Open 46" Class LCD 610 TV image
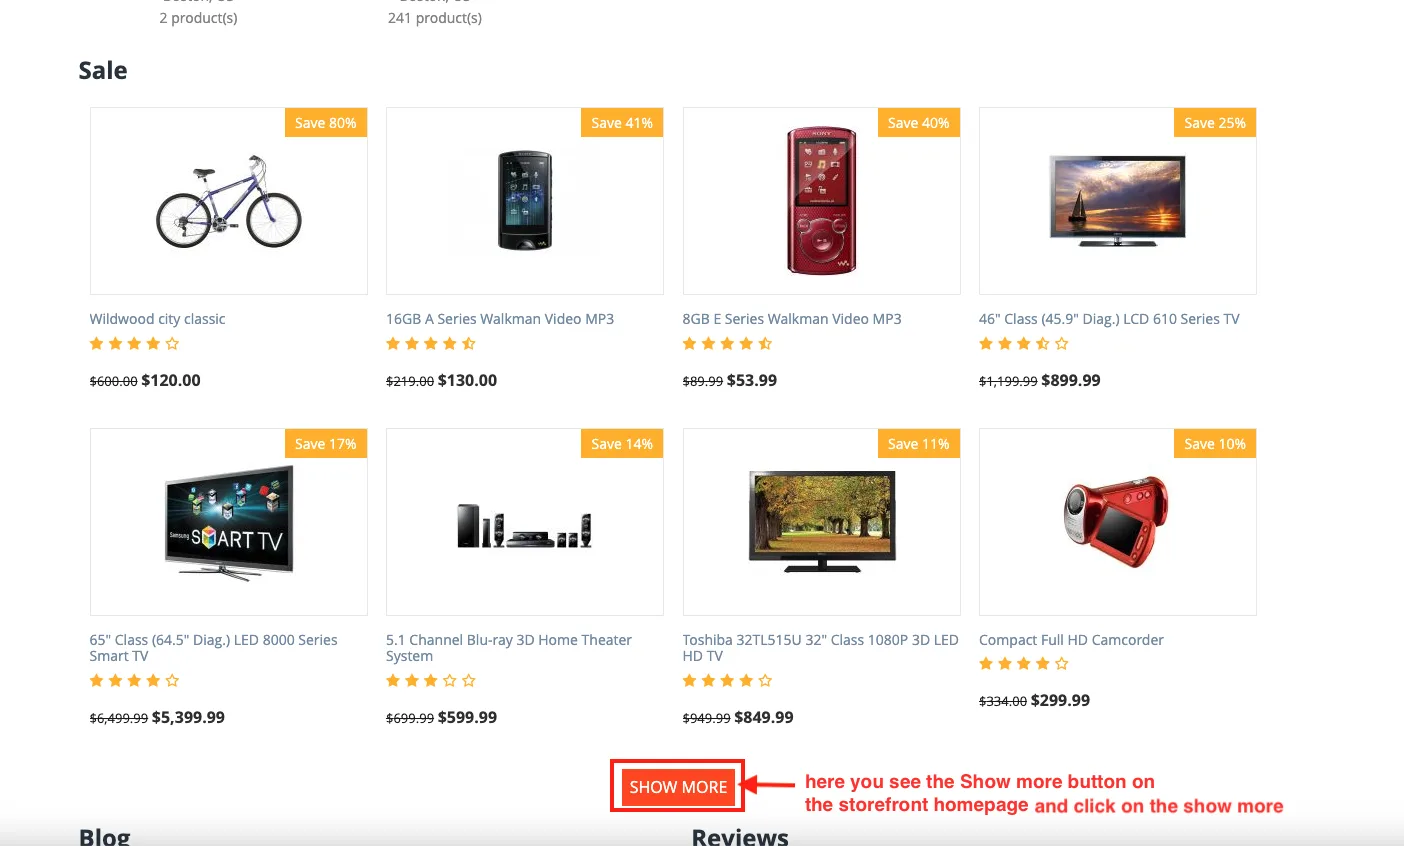 pyautogui.click(x=1117, y=201)
